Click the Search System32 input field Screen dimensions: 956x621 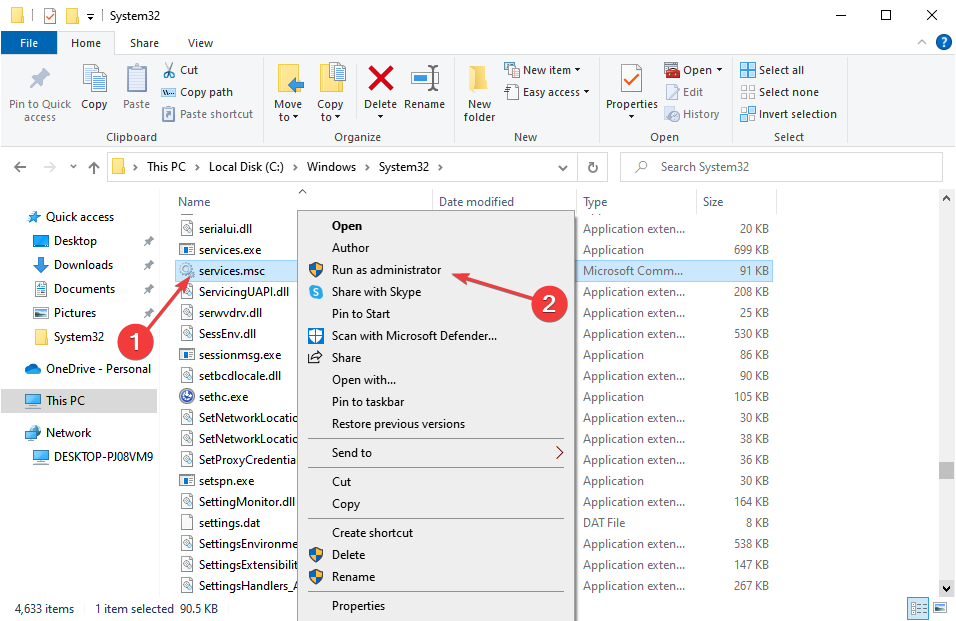[781, 167]
